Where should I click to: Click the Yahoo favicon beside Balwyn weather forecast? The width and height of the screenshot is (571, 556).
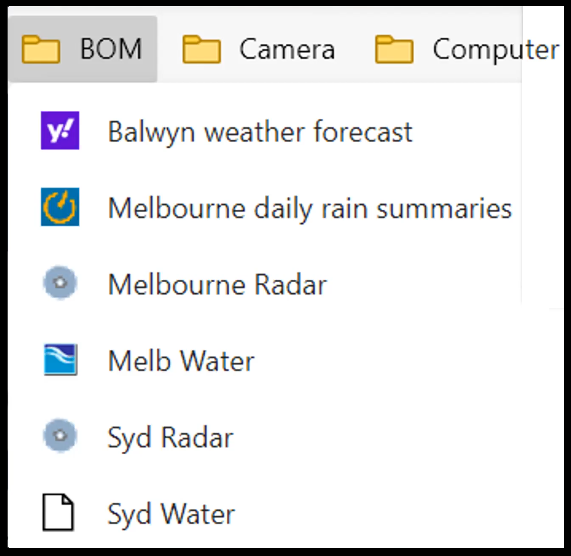pos(60,130)
